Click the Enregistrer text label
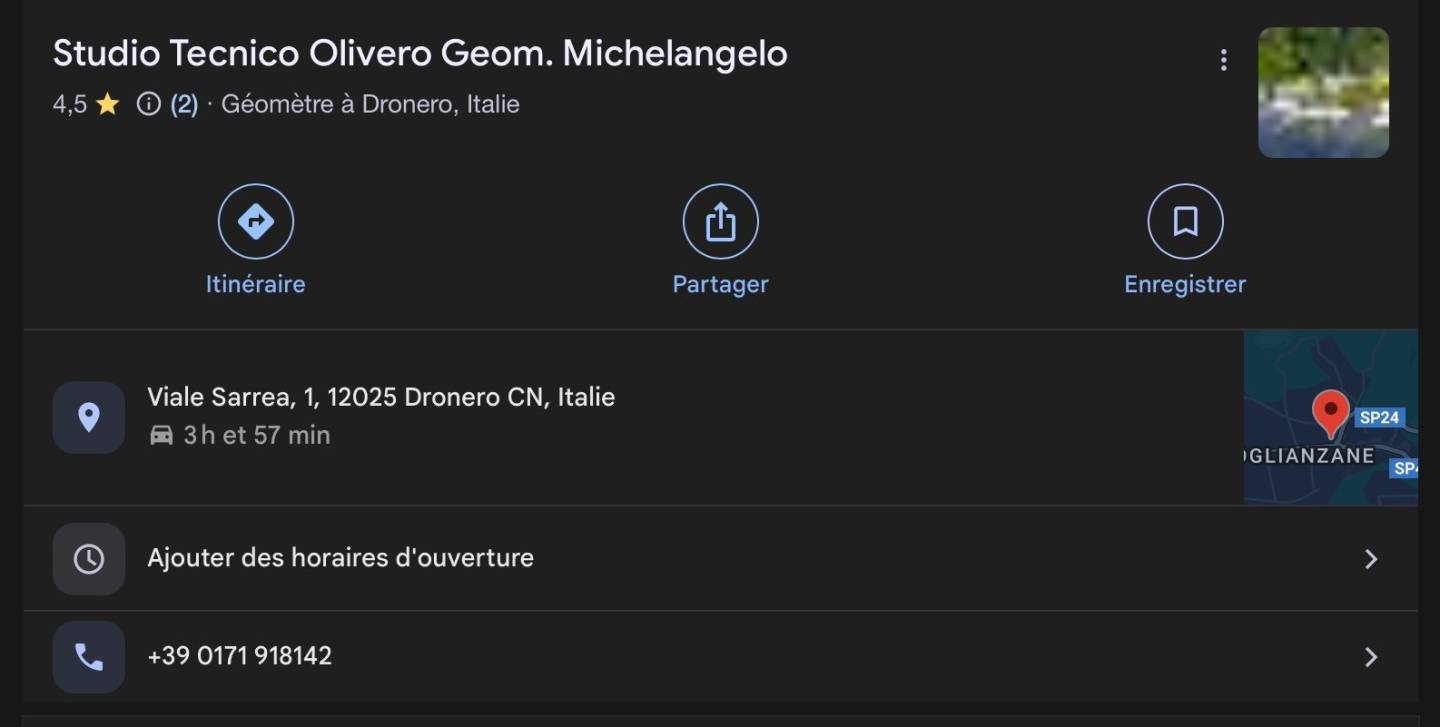 pyautogui.click(x=1185, y=284)
